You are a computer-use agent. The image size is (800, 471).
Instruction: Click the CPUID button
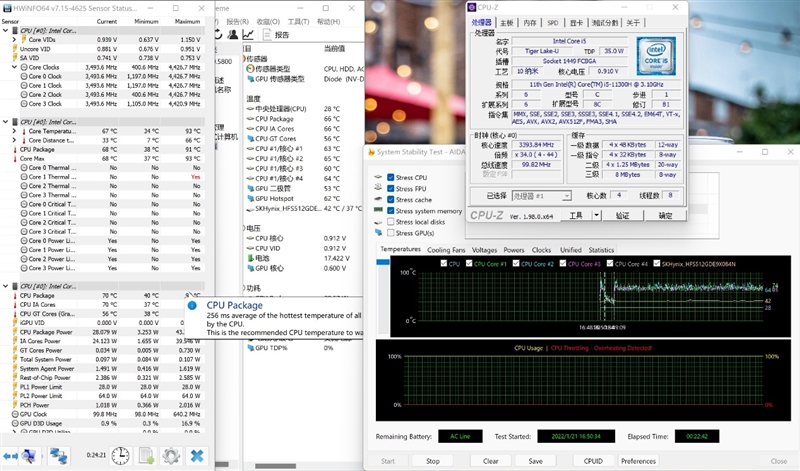pyautogui.click(x=593, y=461)
